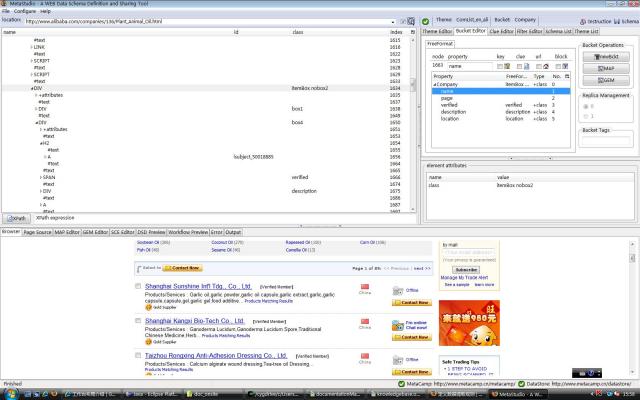Click the green checkmark status icon beside Theme
The width and height of the screenshot is (640, 400).
[425, 21]
